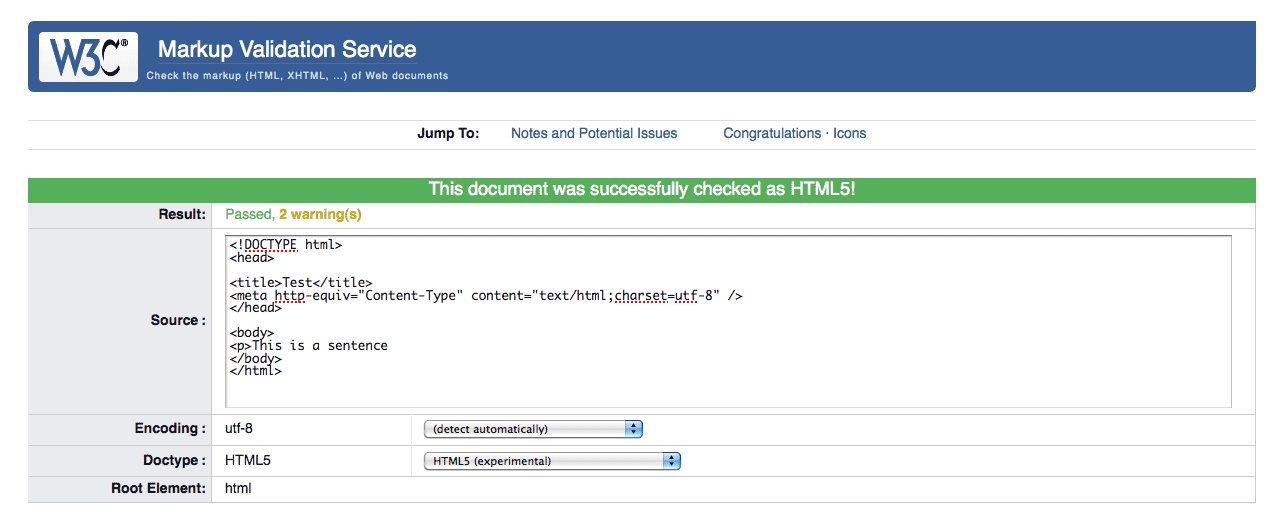1284x512 pixels.
Task: Click the "Check the markup" subtitle text
Action: coord(297,76)
